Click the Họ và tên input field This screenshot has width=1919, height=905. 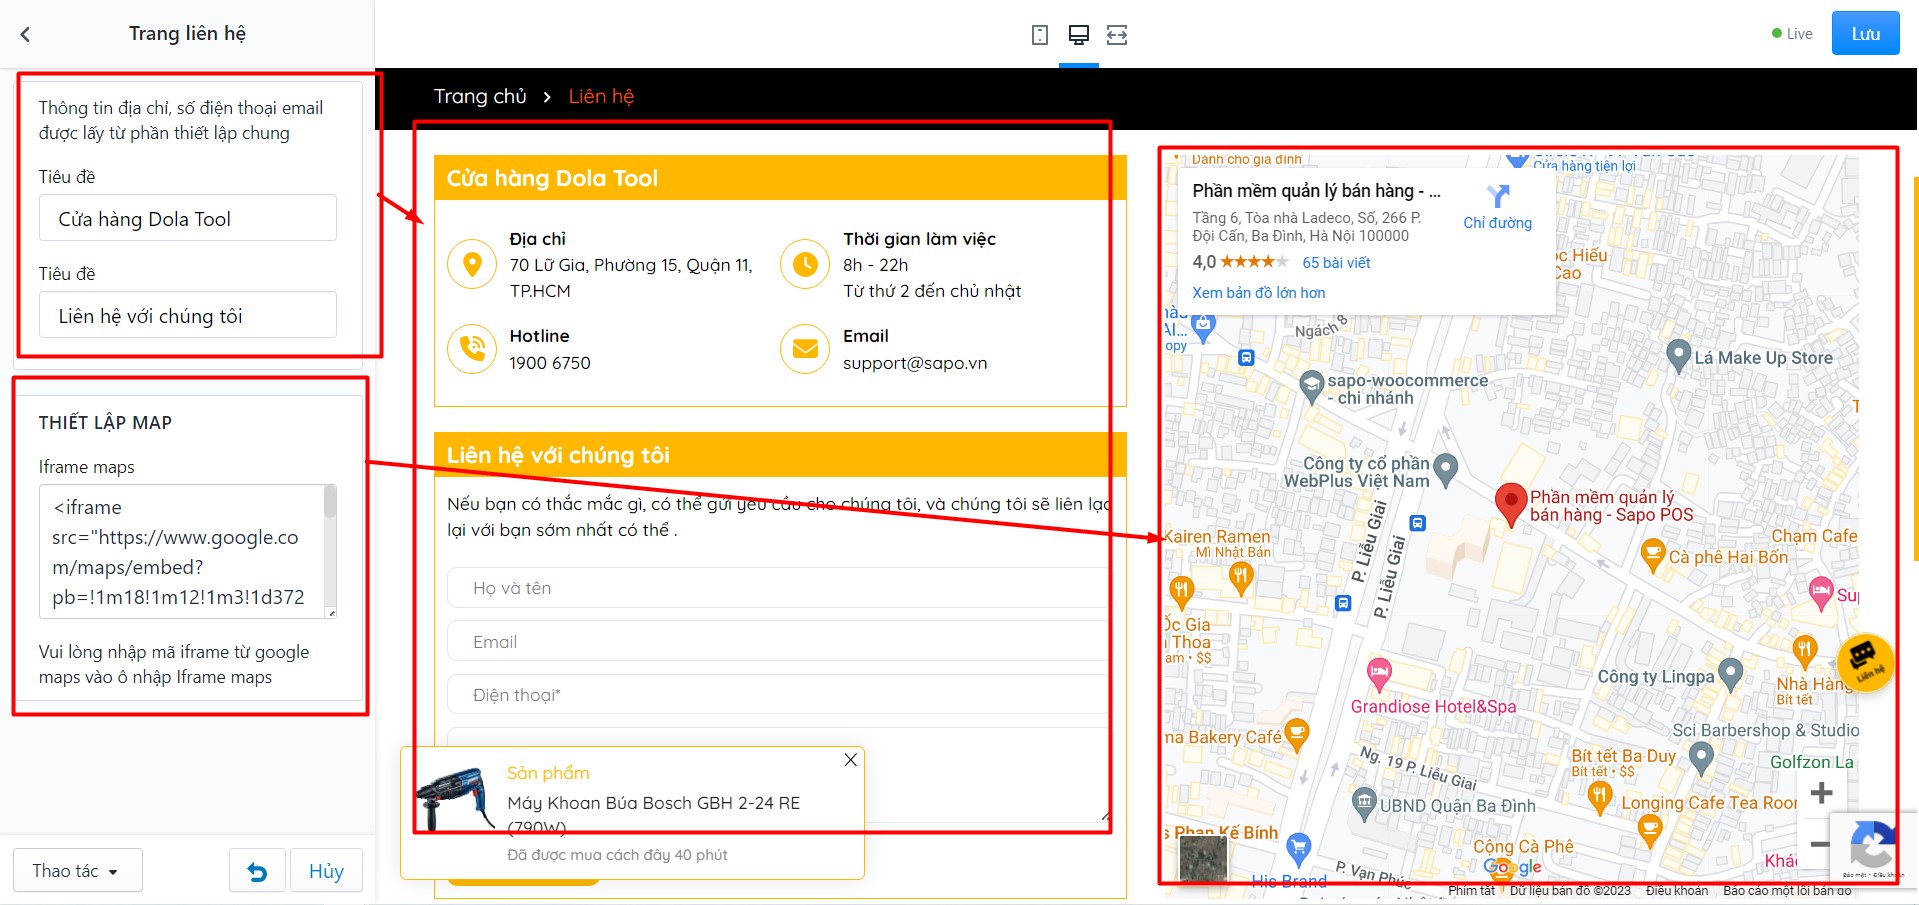coord(778,588)
